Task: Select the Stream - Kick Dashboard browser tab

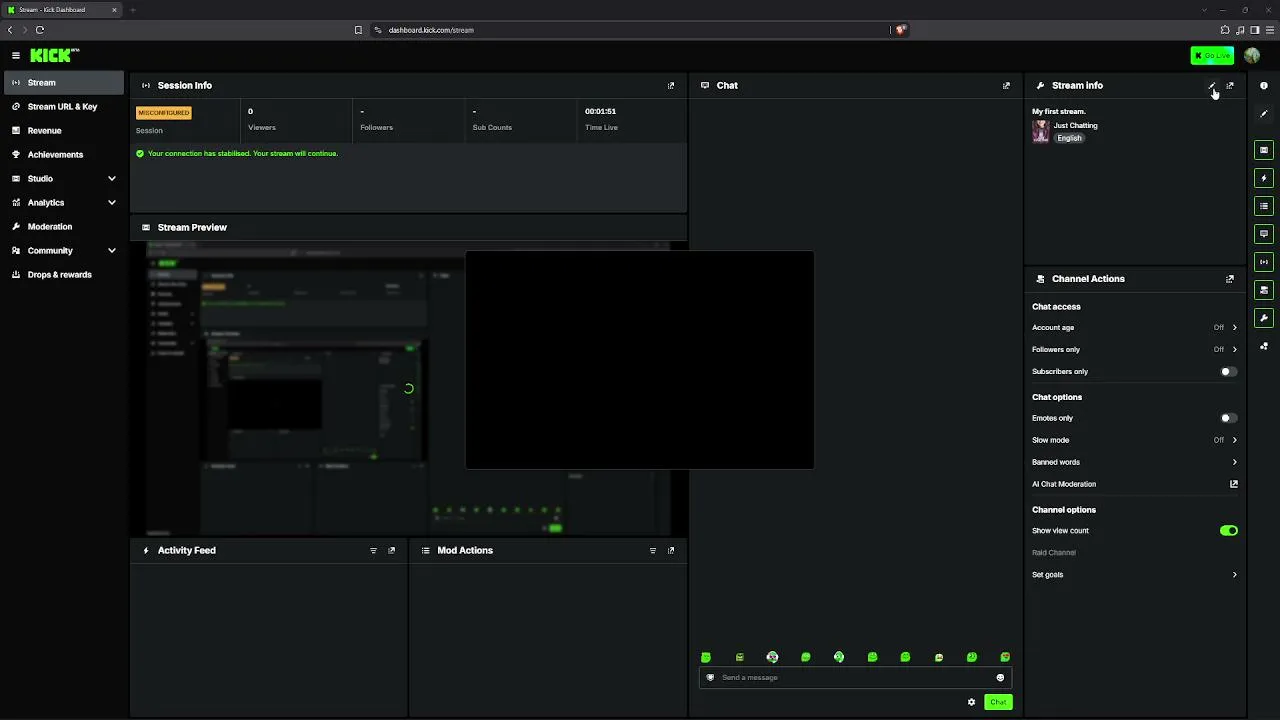Action: [x=62, y=10]
